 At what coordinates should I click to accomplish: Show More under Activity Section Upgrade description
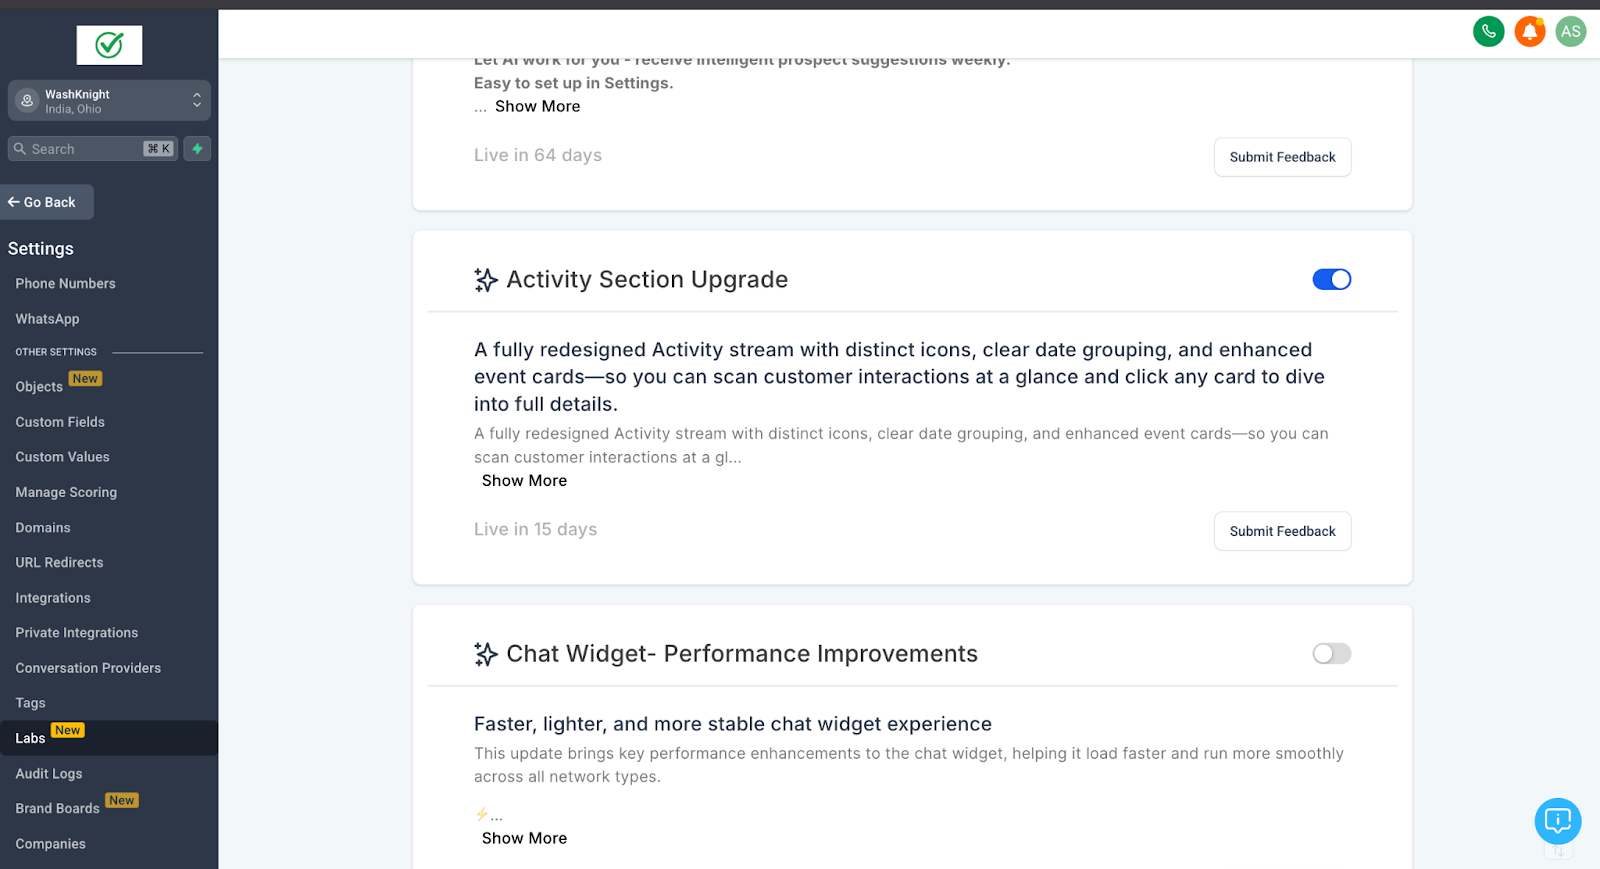click(524, 481)
